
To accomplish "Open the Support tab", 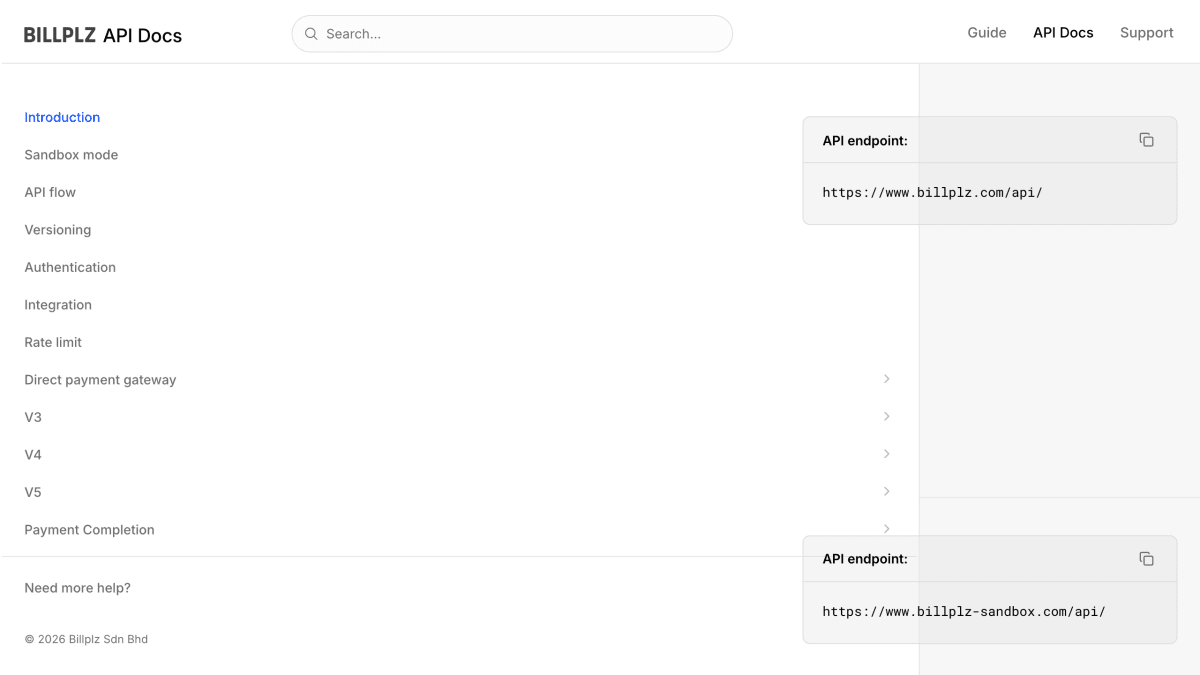I will click(1147, 33).
